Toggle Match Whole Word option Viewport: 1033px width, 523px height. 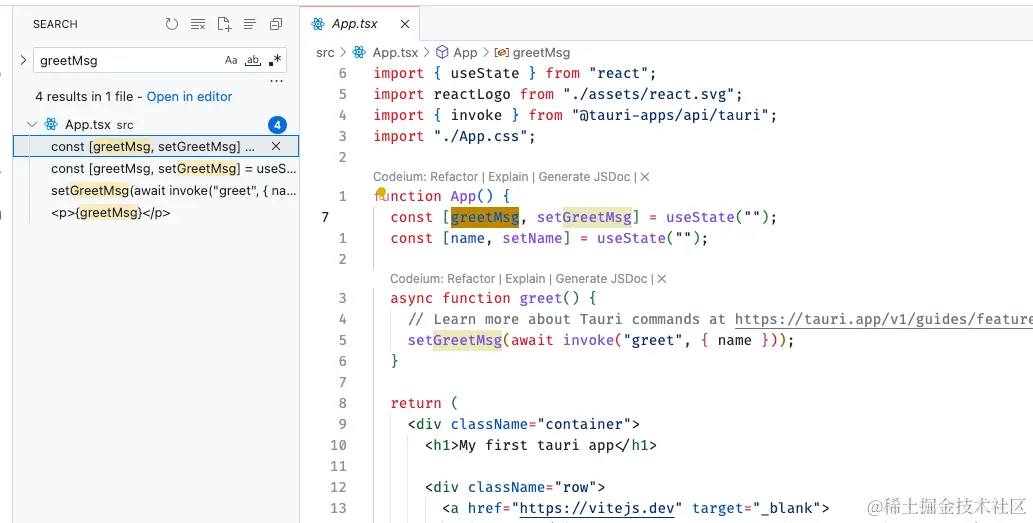[x=253, y=60]
